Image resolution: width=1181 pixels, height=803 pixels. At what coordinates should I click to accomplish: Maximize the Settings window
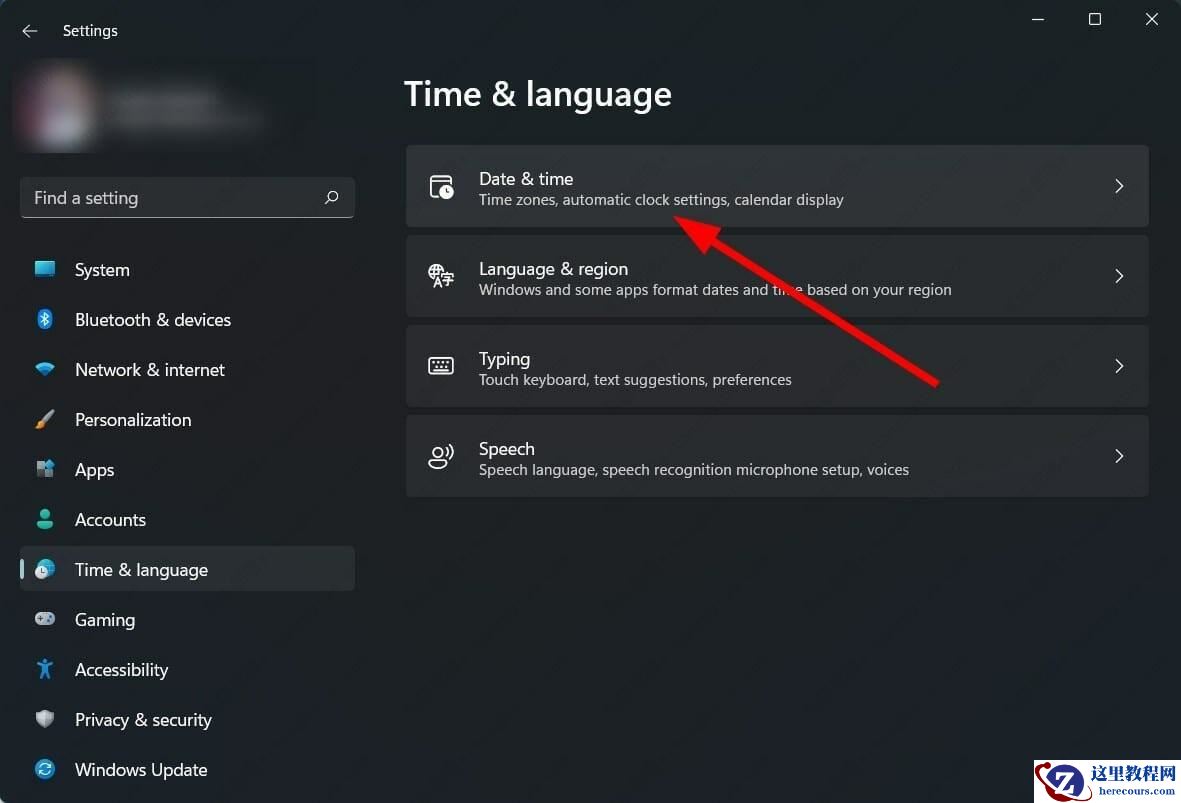click(x=1095, y=20)
